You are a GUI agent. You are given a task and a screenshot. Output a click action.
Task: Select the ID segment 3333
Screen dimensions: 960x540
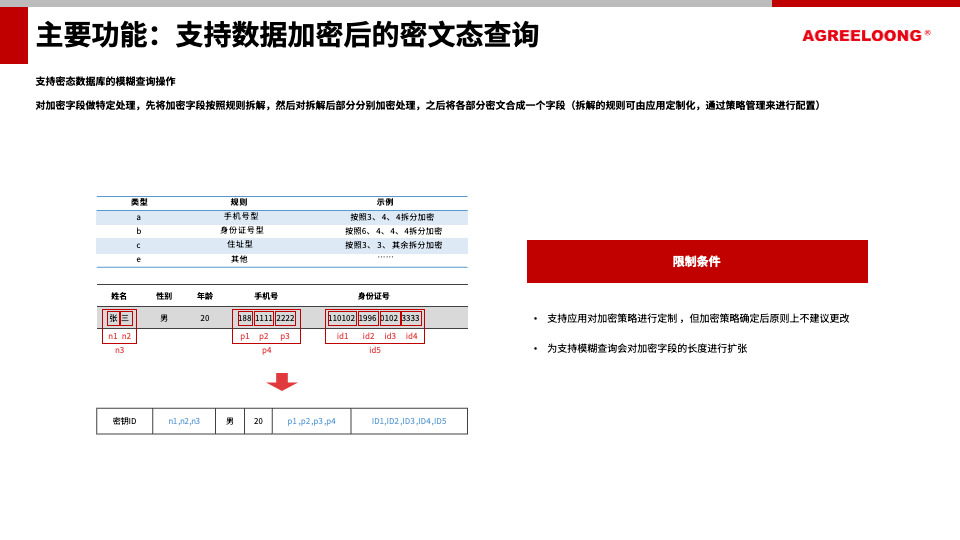point(411,318)
